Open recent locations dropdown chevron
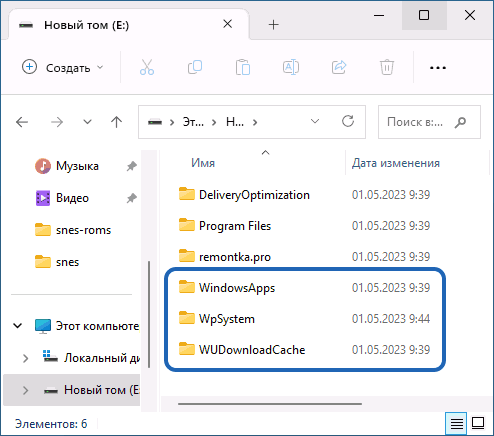 click(87, 122)
